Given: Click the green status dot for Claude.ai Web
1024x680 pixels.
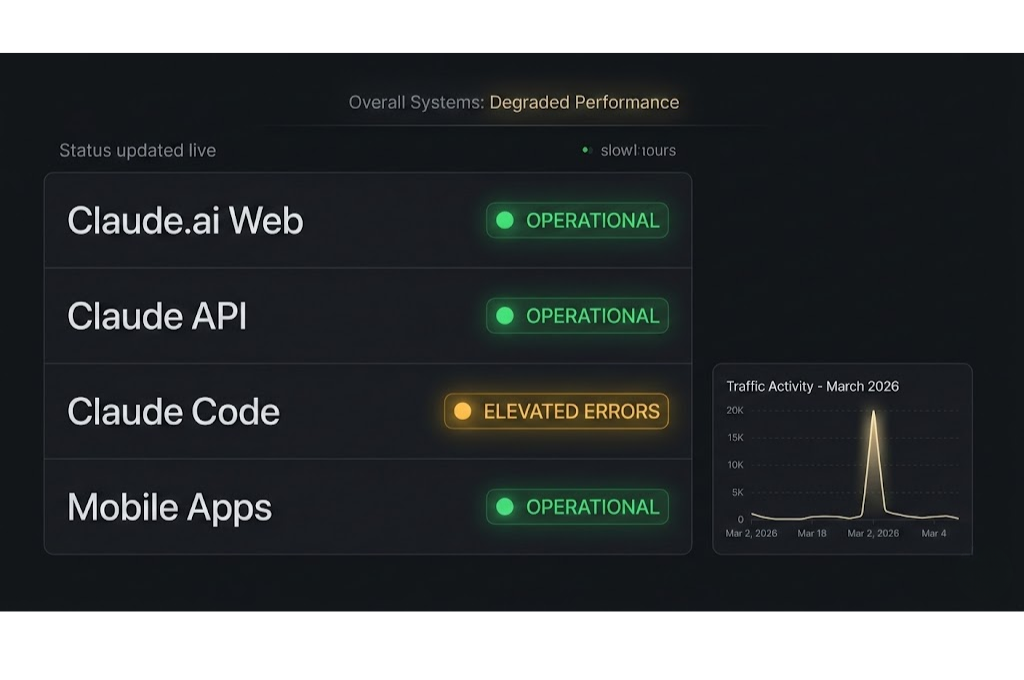Looking at the screenshot, I should 505,220.
